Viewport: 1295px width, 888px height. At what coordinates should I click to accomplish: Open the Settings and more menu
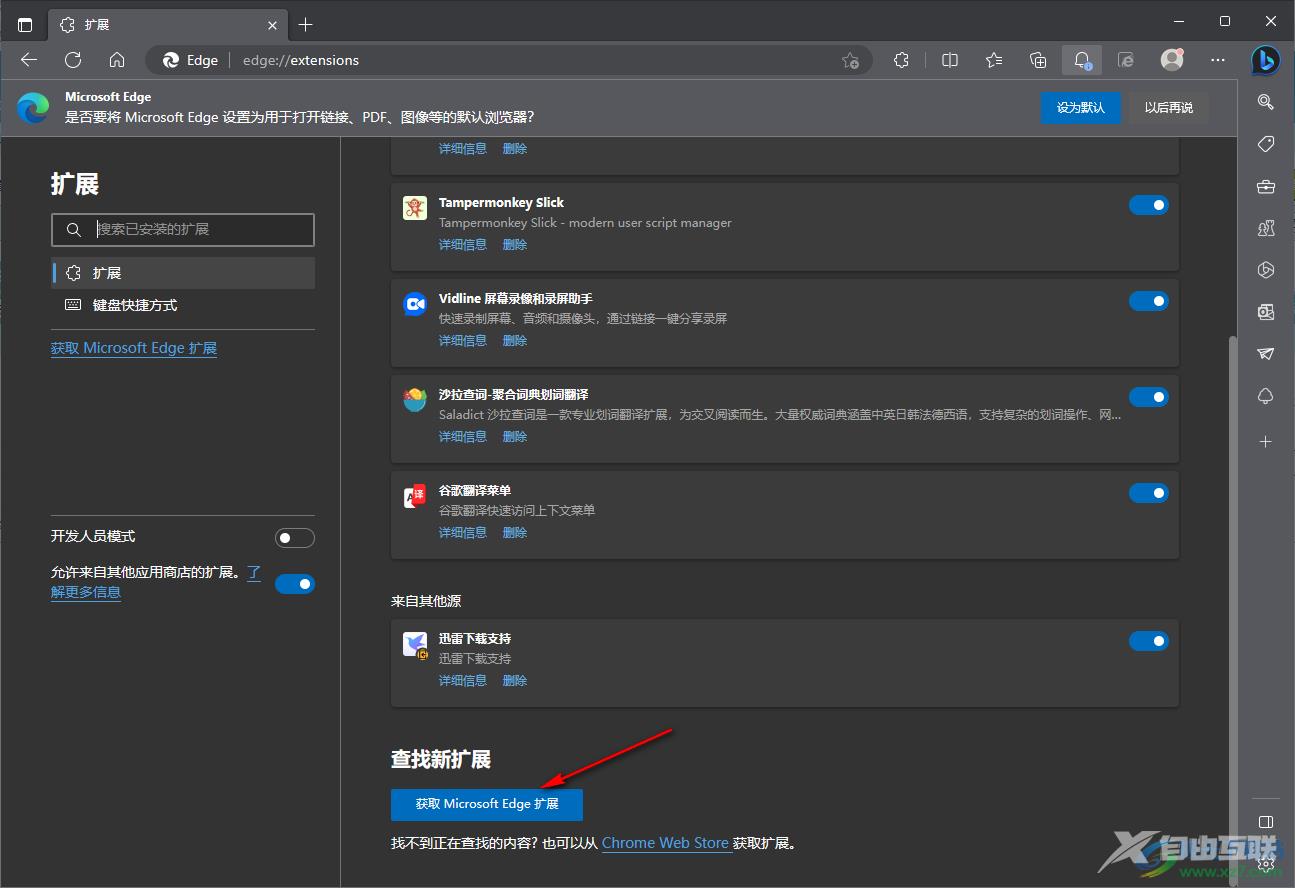tap(1218, 60)
